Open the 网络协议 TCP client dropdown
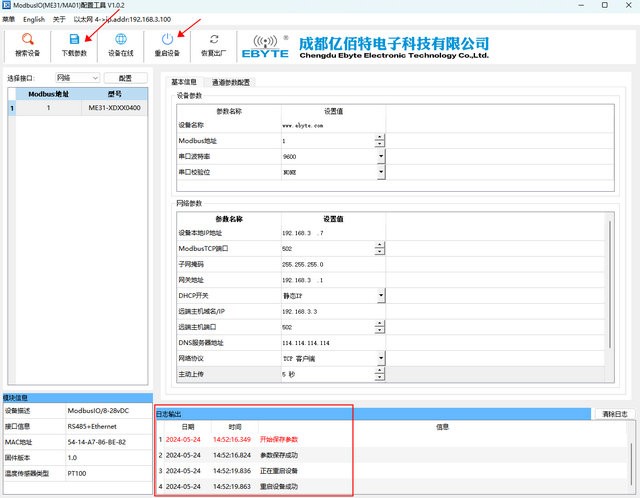 click(x=380, y=358)
